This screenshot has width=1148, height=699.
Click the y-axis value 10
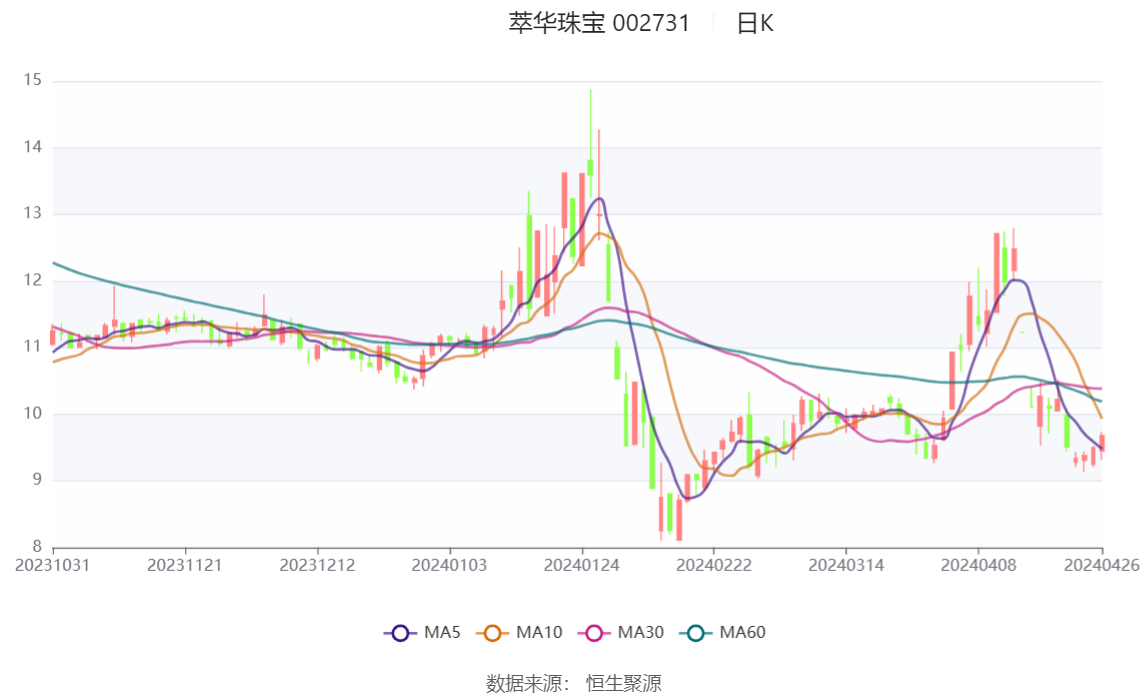(x=32, y=413)
